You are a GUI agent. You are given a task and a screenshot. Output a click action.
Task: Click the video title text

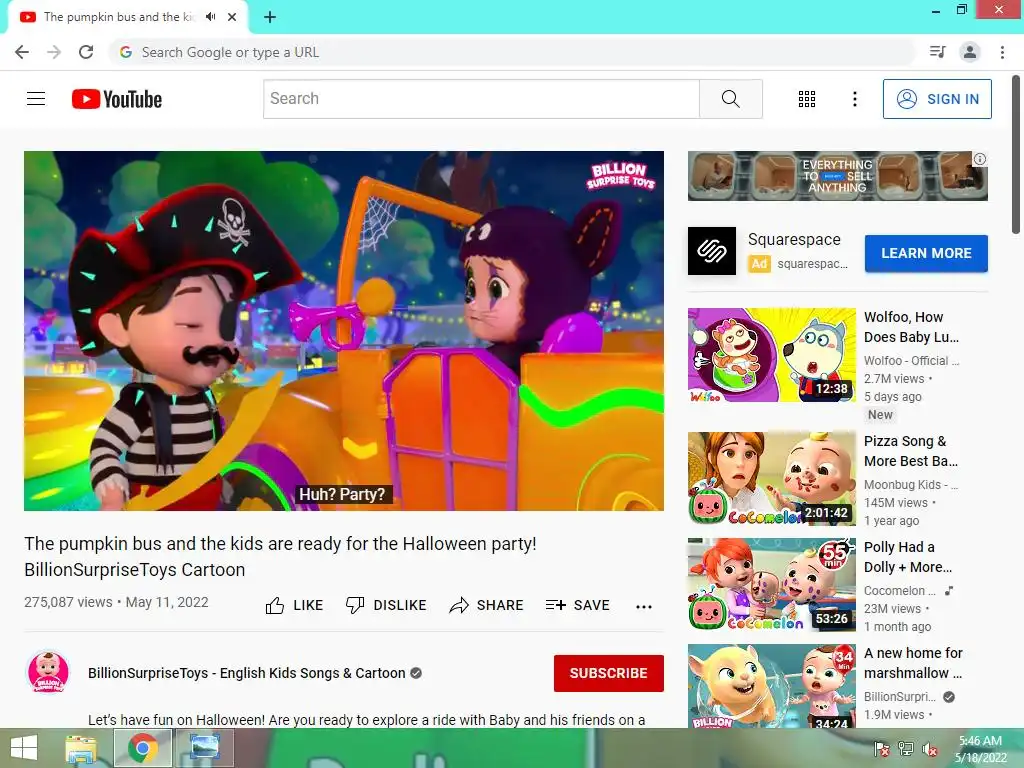[280, 556]
